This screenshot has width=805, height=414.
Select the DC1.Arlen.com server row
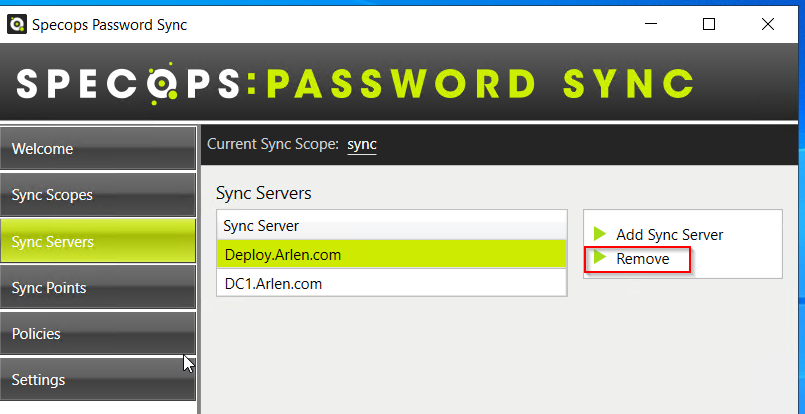(x=391, y=283)
